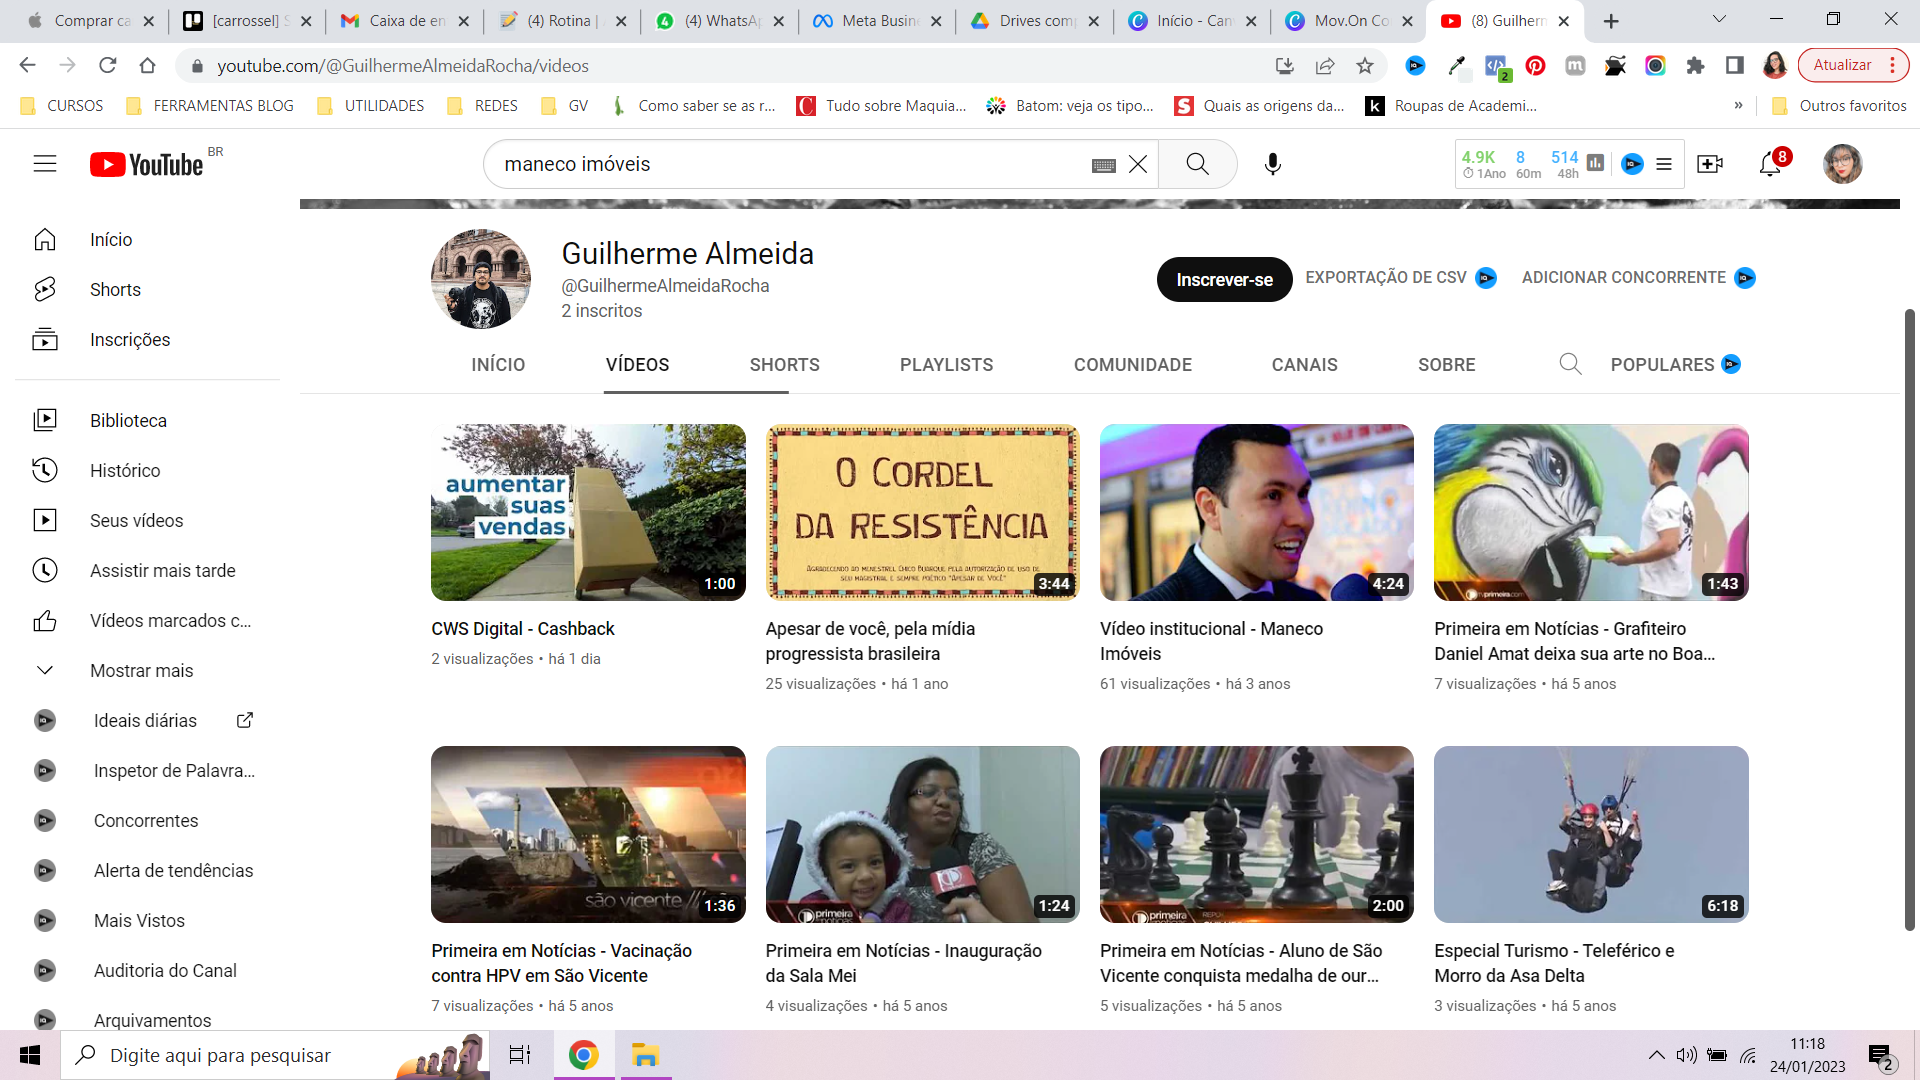Open the hamburger guide menu
1920x1080 pixels.
[45, 164]
